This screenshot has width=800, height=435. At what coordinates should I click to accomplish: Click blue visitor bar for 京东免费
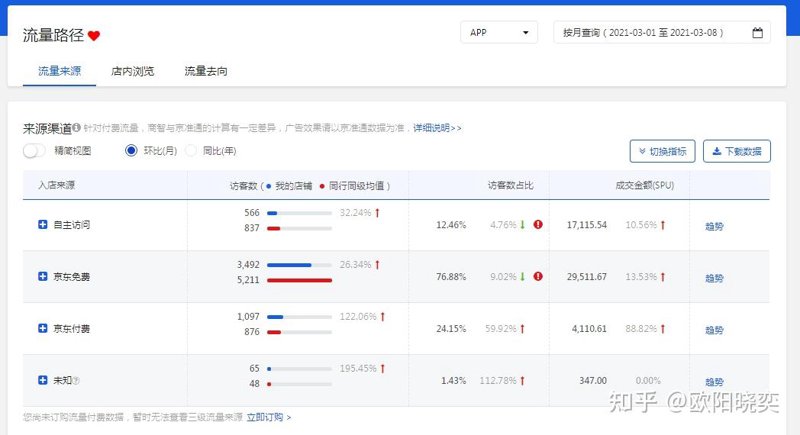[x=289, y=265]
